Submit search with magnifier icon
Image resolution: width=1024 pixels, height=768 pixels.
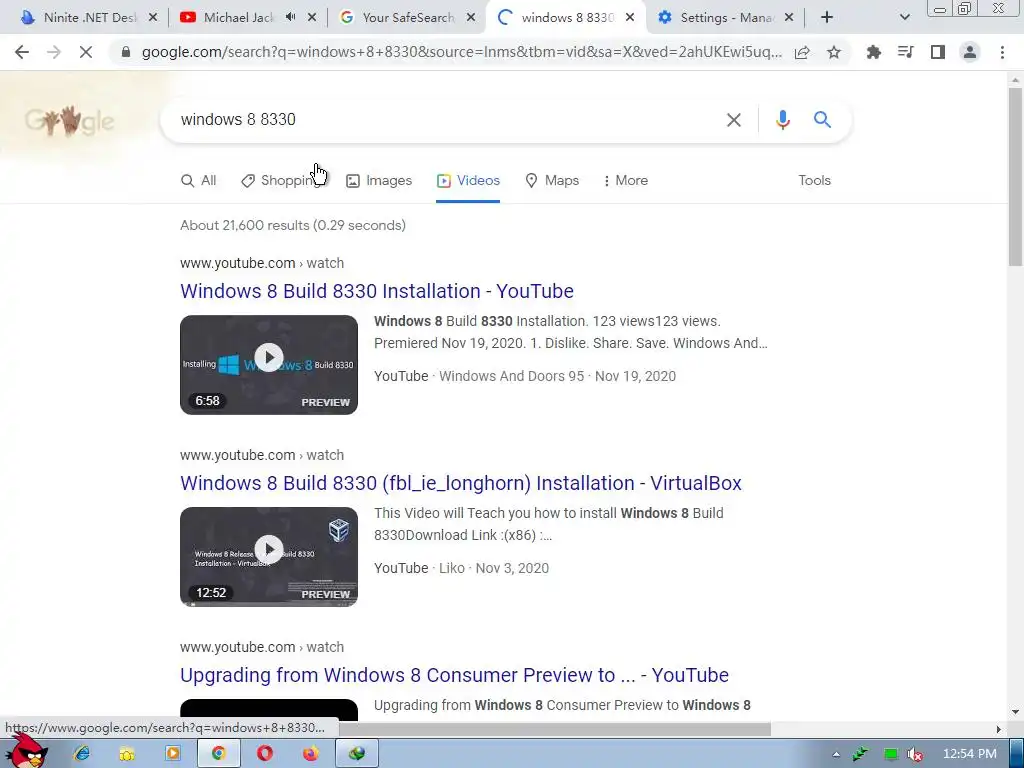[822, 120]
